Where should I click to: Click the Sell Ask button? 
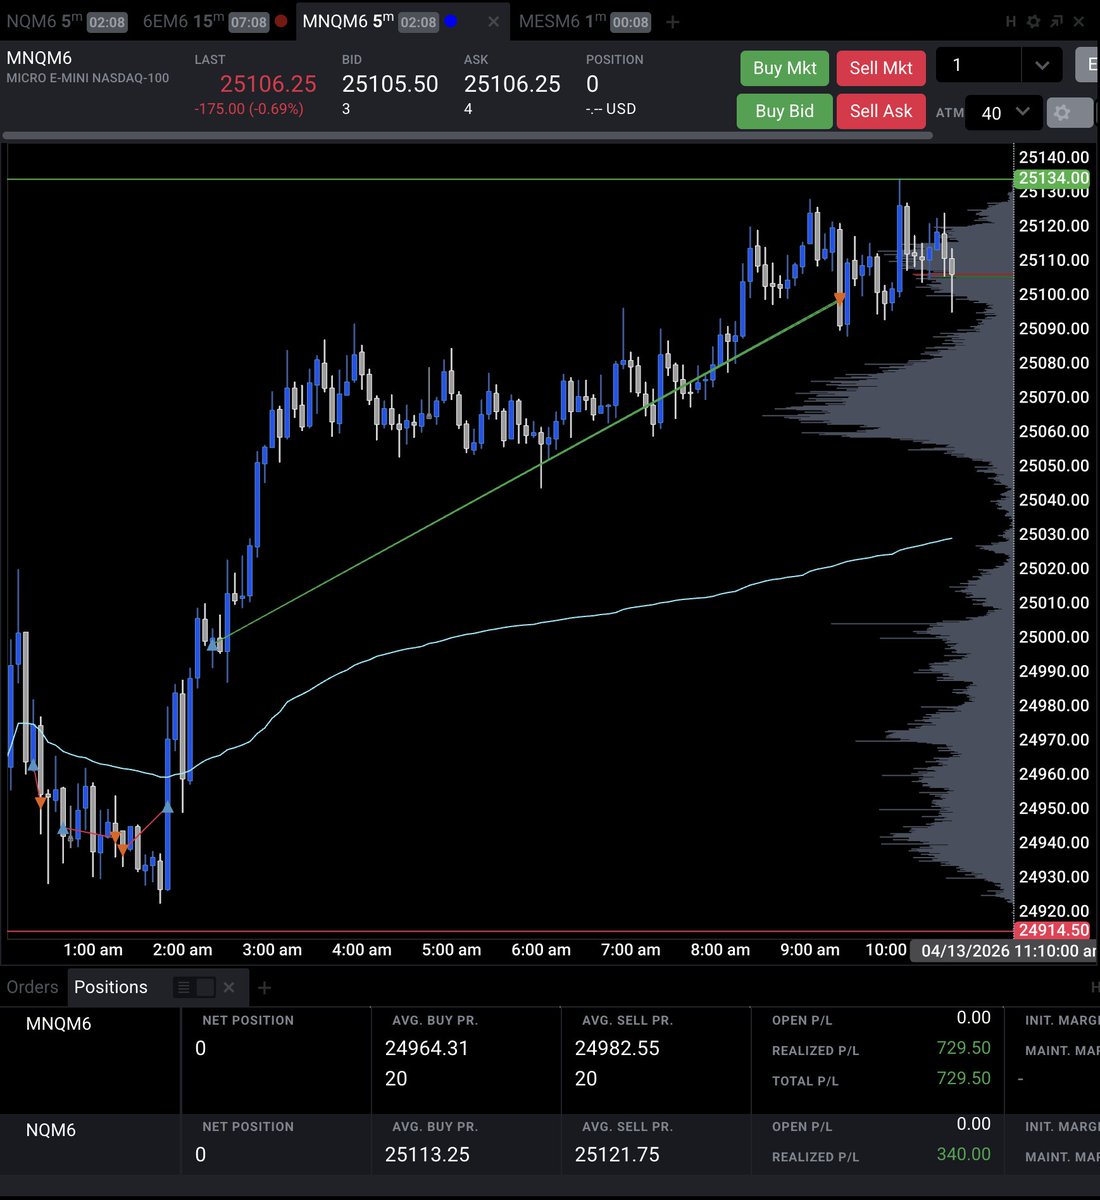click(x=881, y=111)
